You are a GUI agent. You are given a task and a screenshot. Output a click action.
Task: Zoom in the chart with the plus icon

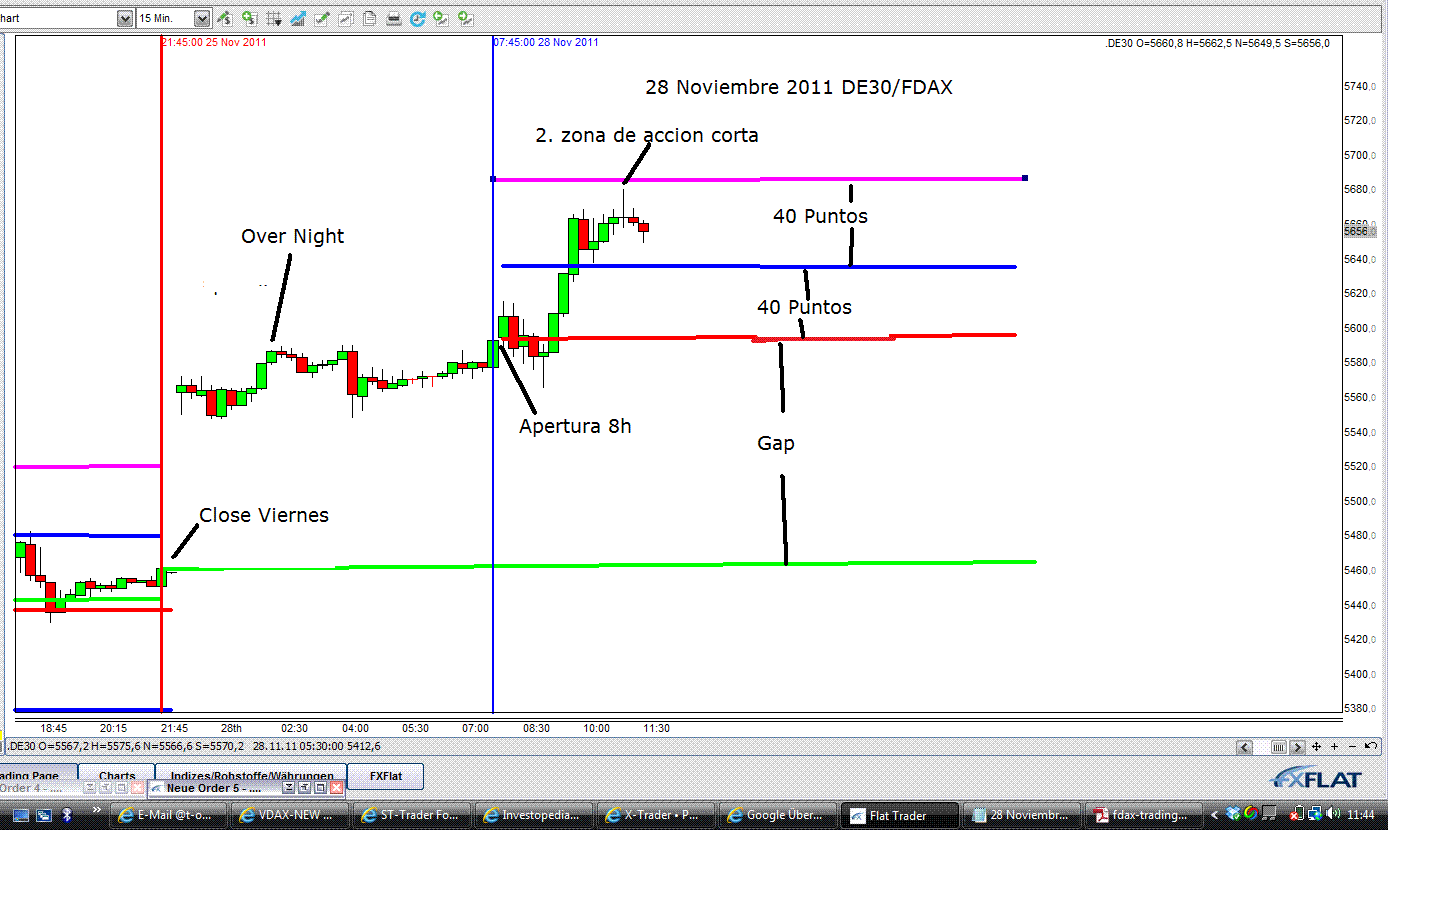click(x=1335, y=747)
